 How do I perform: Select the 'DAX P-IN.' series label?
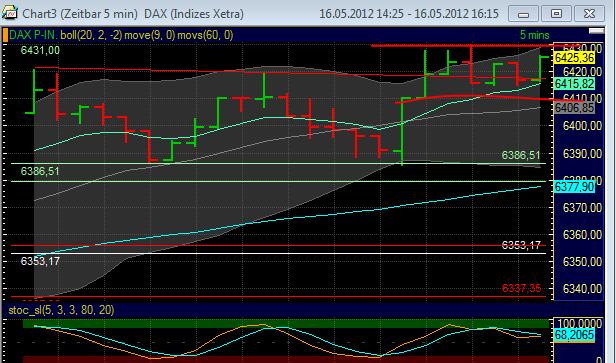(x=33, y=35)
